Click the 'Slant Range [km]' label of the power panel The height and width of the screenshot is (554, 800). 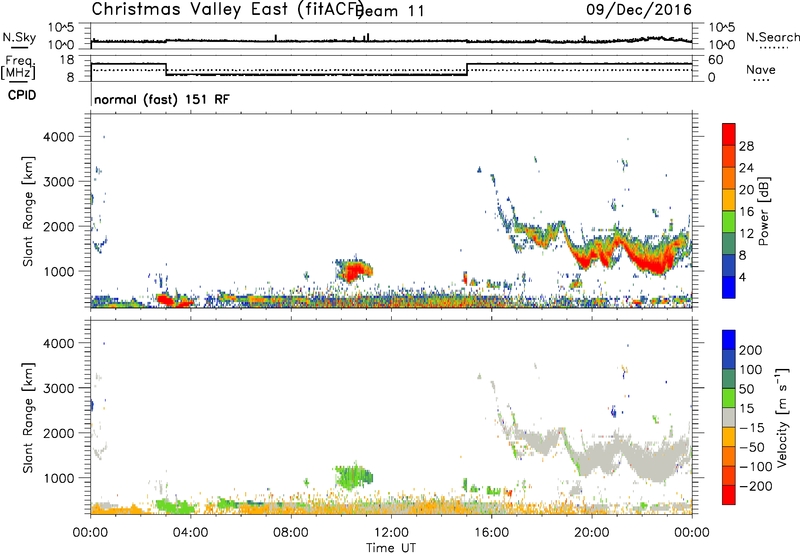click(x=28, y=211)
